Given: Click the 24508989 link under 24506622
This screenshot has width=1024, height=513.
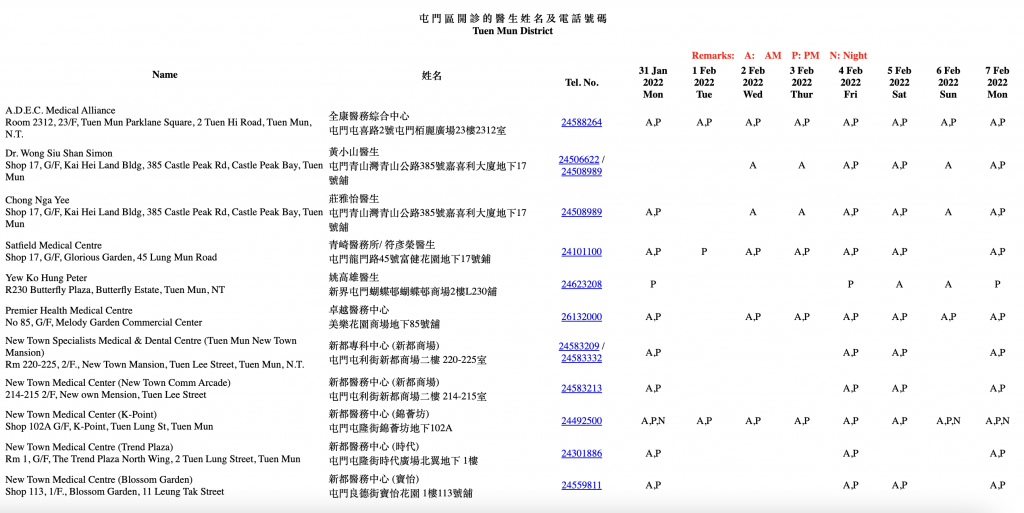Looking at the screenshot, I should (x=581, y=171).
